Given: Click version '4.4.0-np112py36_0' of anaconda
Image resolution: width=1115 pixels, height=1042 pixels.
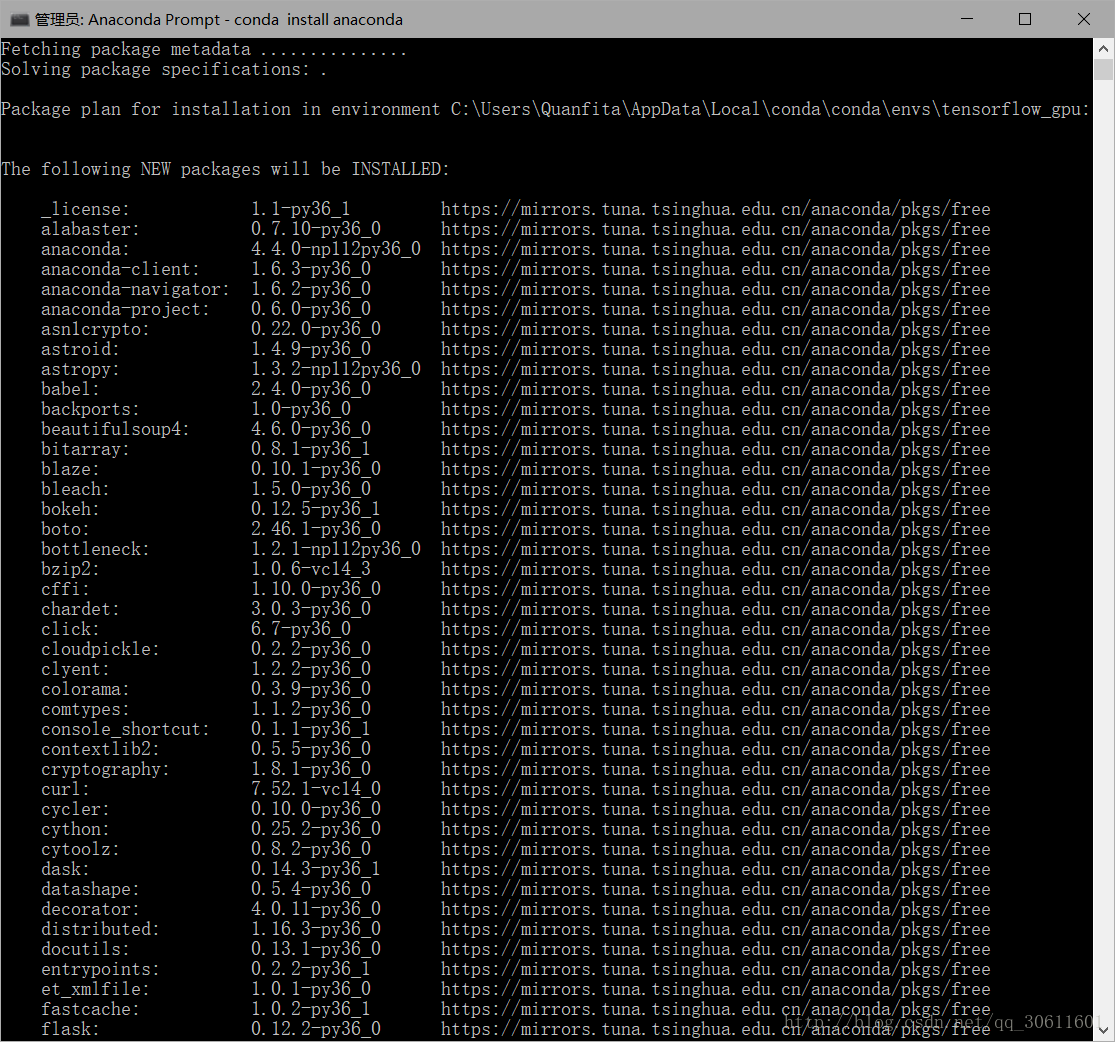Looking at the screenshot, I should tap(336, 249).
